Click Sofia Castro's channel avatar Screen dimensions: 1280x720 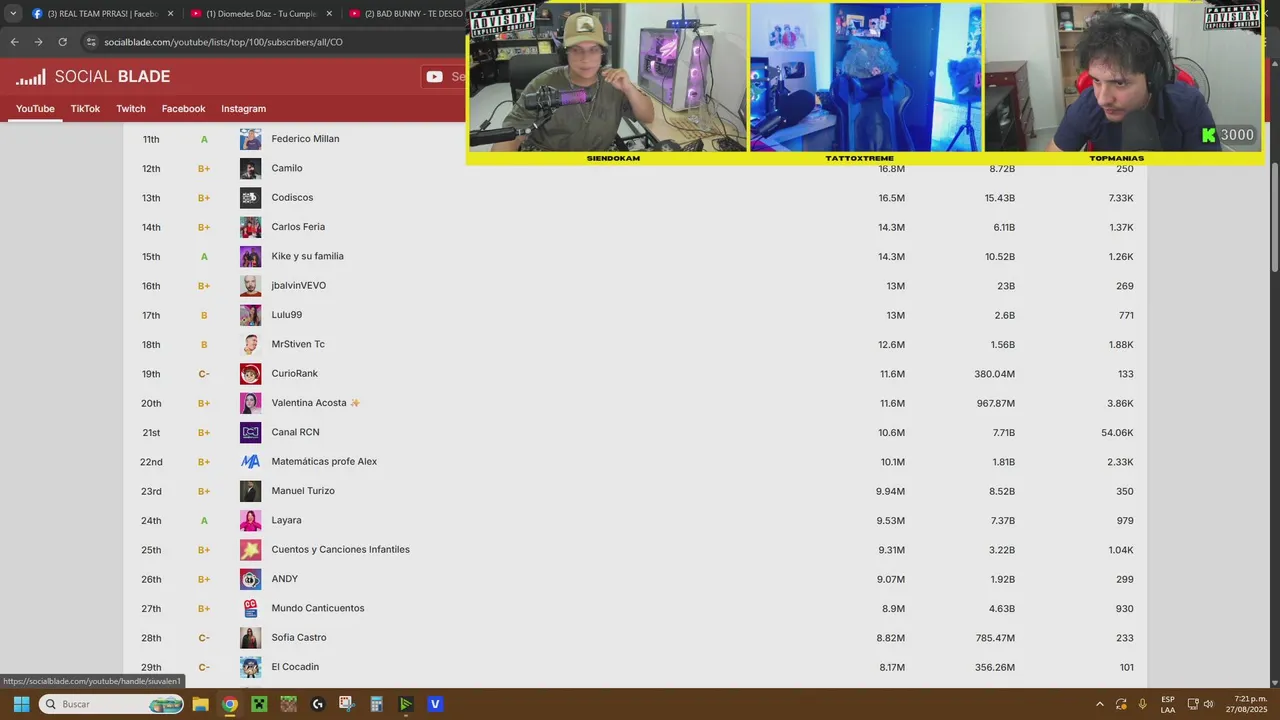250,638
